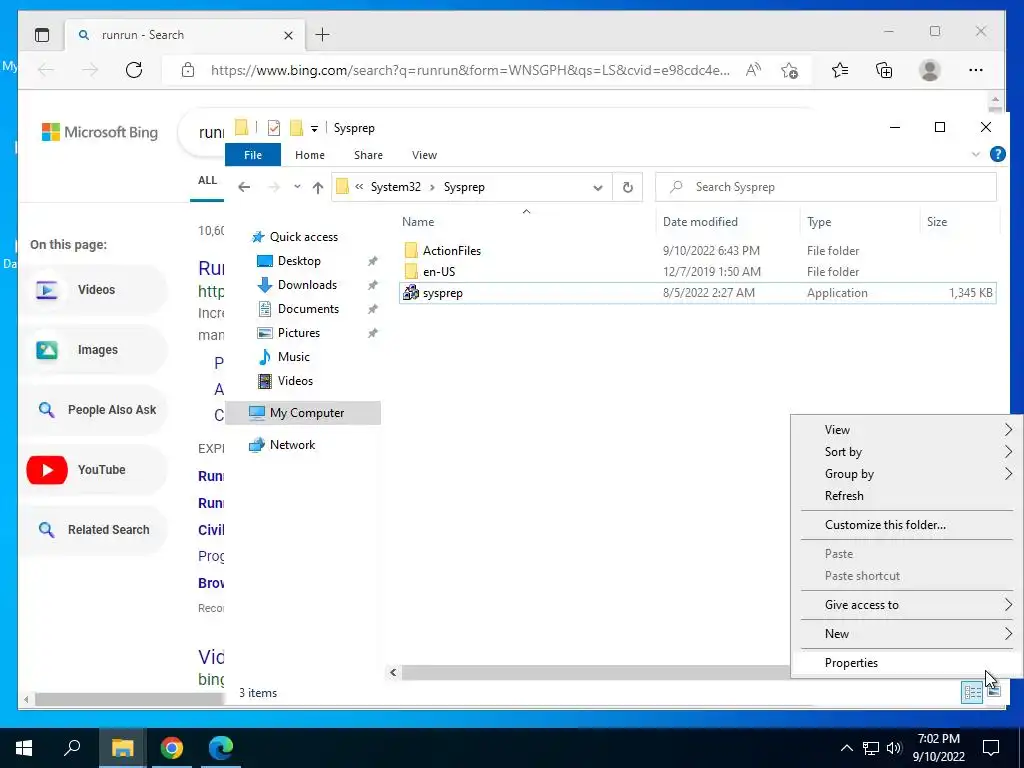
Task: Switch to large icons view button
Action: tap(994, 692)
